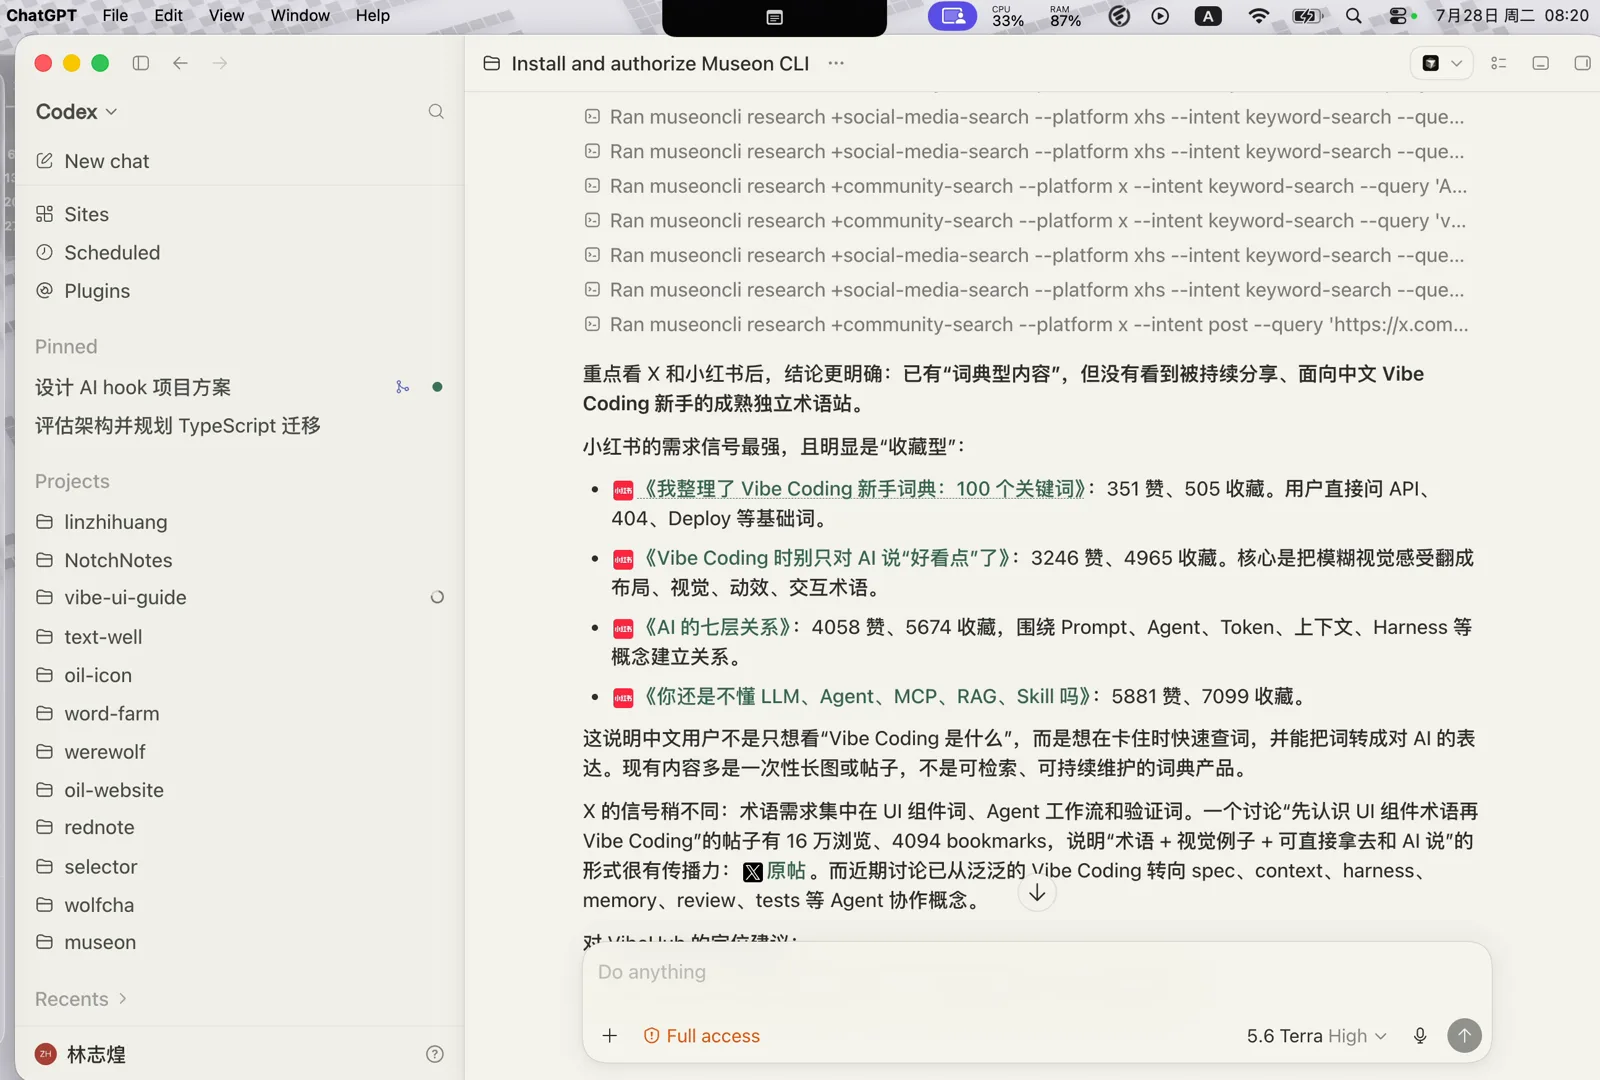Click the loading spinner beside vibe-ui-guide
The width and height of the screenshot is (1600, 1080).
[437, 597]
